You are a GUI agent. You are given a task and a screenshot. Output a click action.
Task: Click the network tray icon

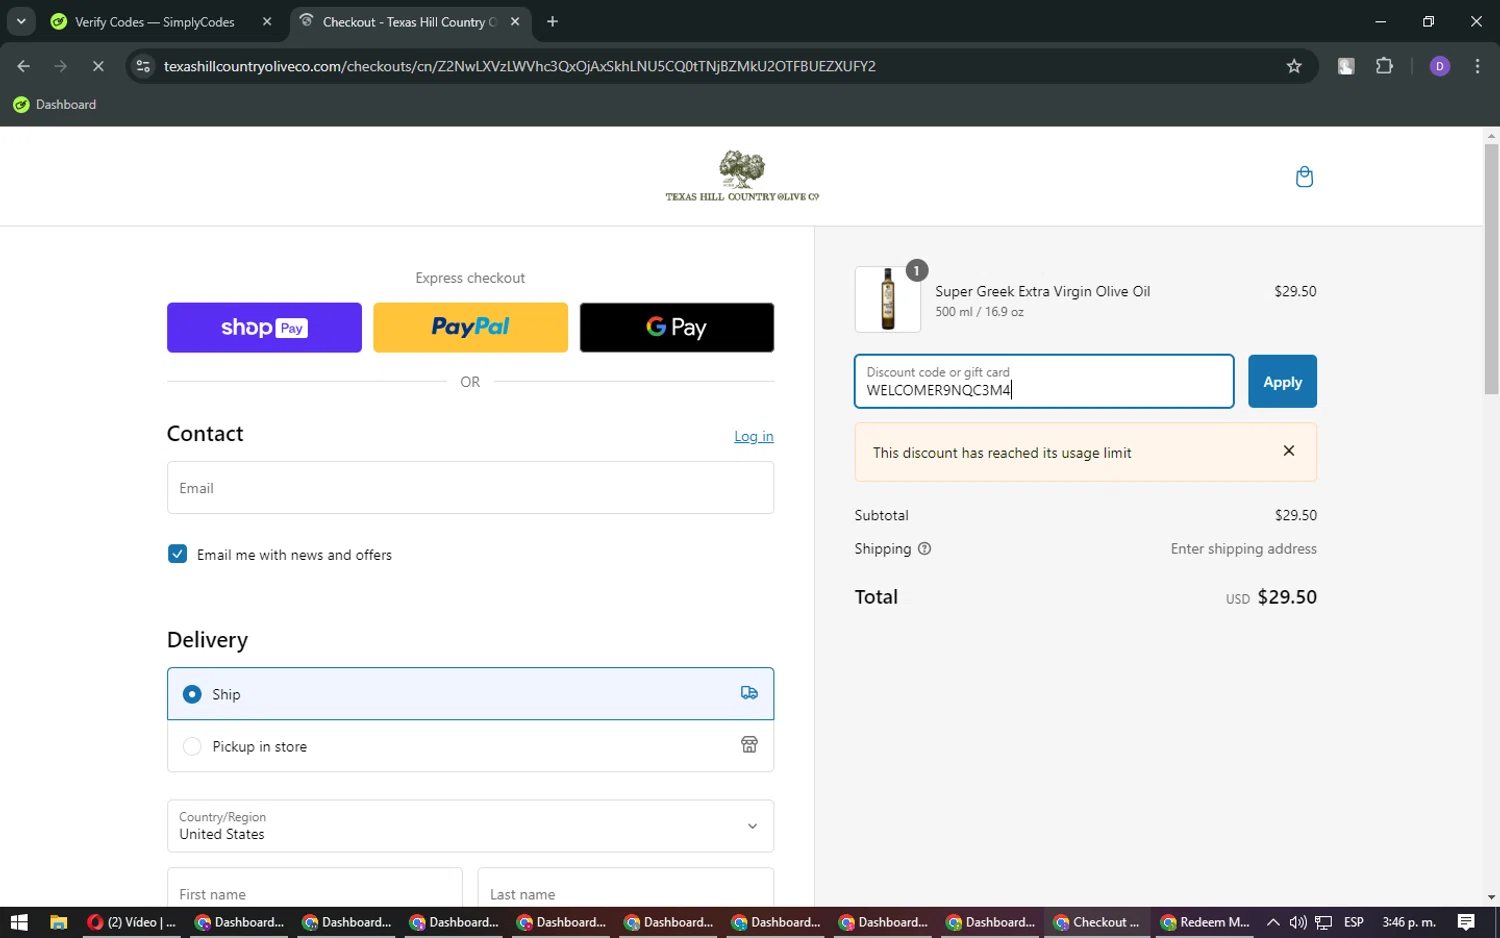1323,922
